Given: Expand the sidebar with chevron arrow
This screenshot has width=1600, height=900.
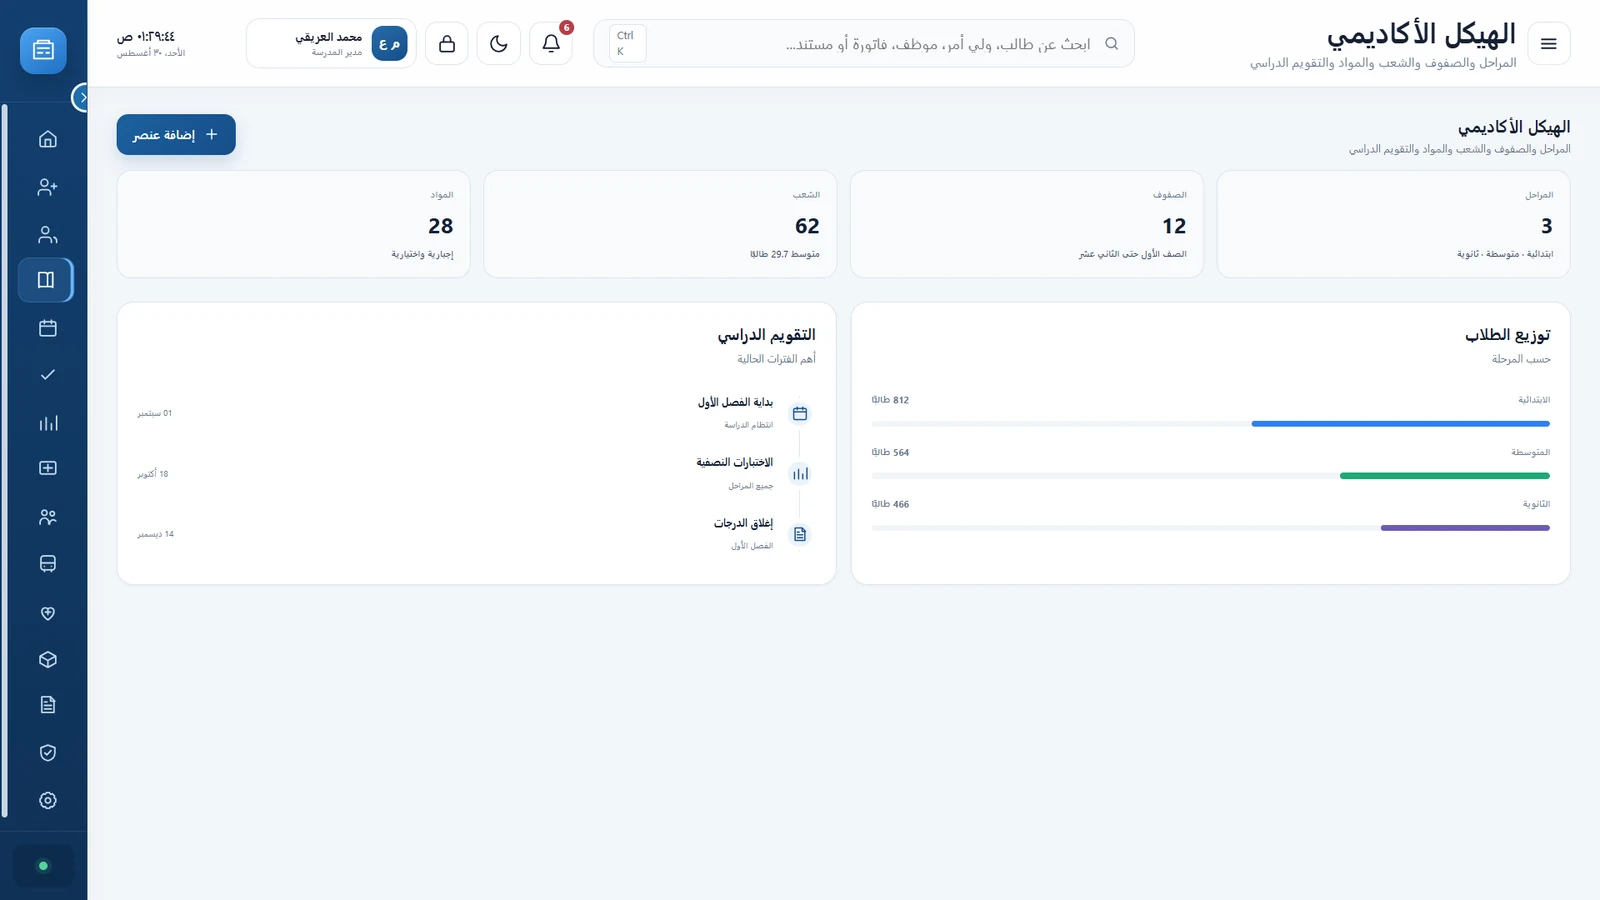Looking at the screenshot, I should pos(82,97).
